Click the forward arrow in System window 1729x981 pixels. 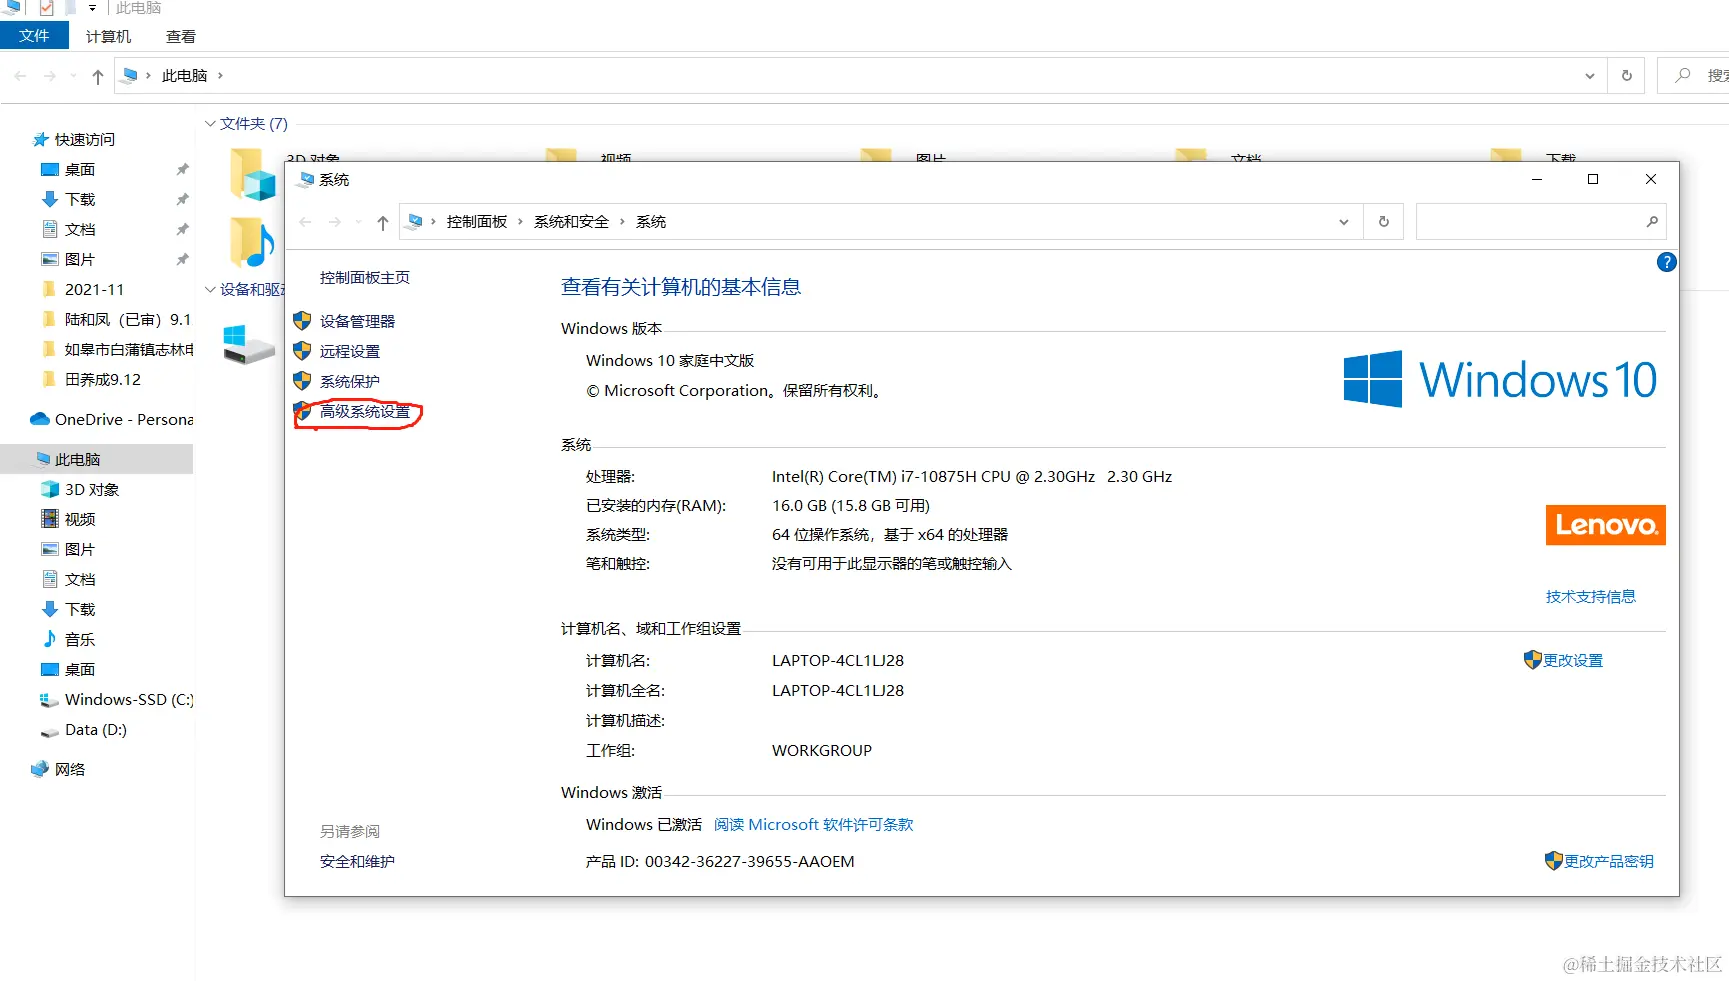pos(335,222)
